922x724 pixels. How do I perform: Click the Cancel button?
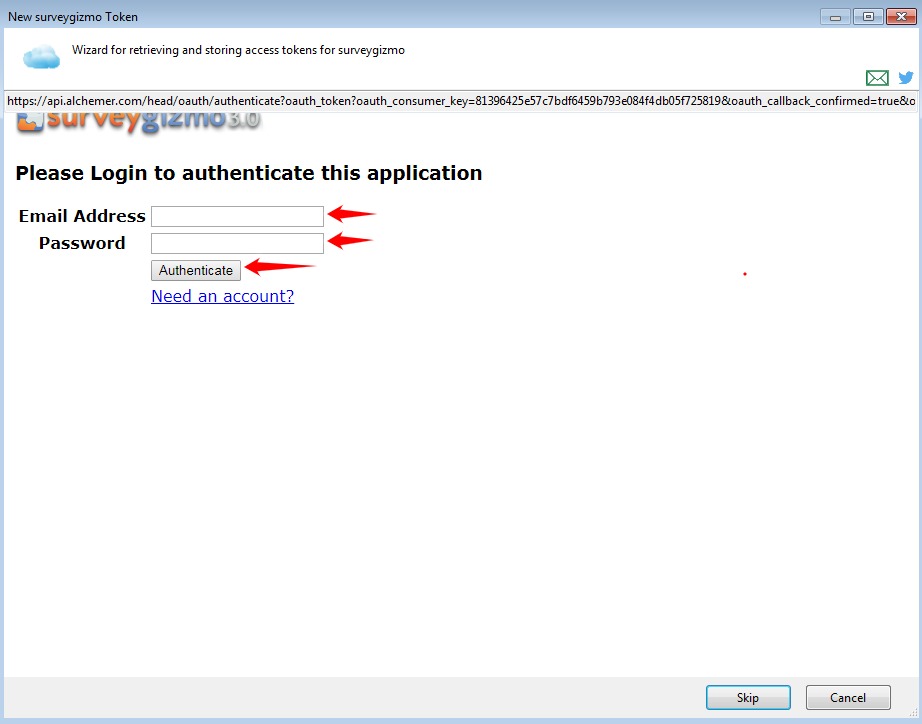tap(848, 698)
